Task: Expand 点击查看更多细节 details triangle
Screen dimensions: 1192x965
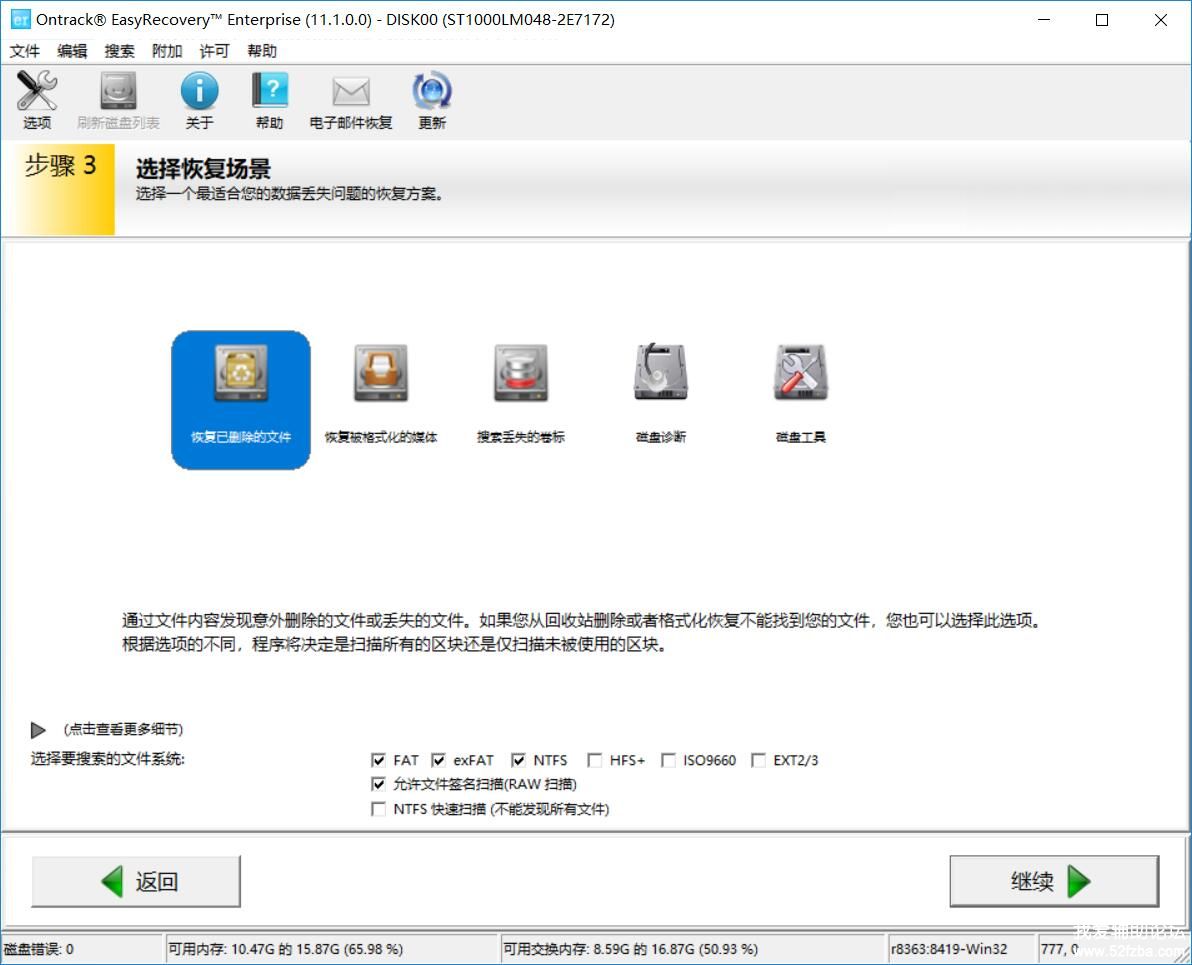Action: tap(38, 730)
